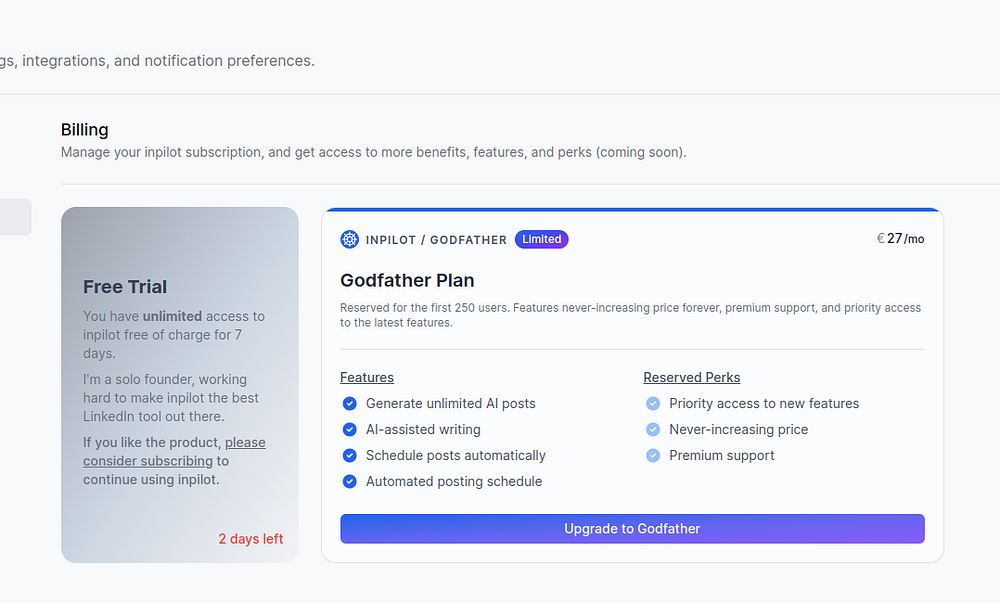Click the Reserved Perks heading
The image size is (1000, 603).
click(692, 377)
